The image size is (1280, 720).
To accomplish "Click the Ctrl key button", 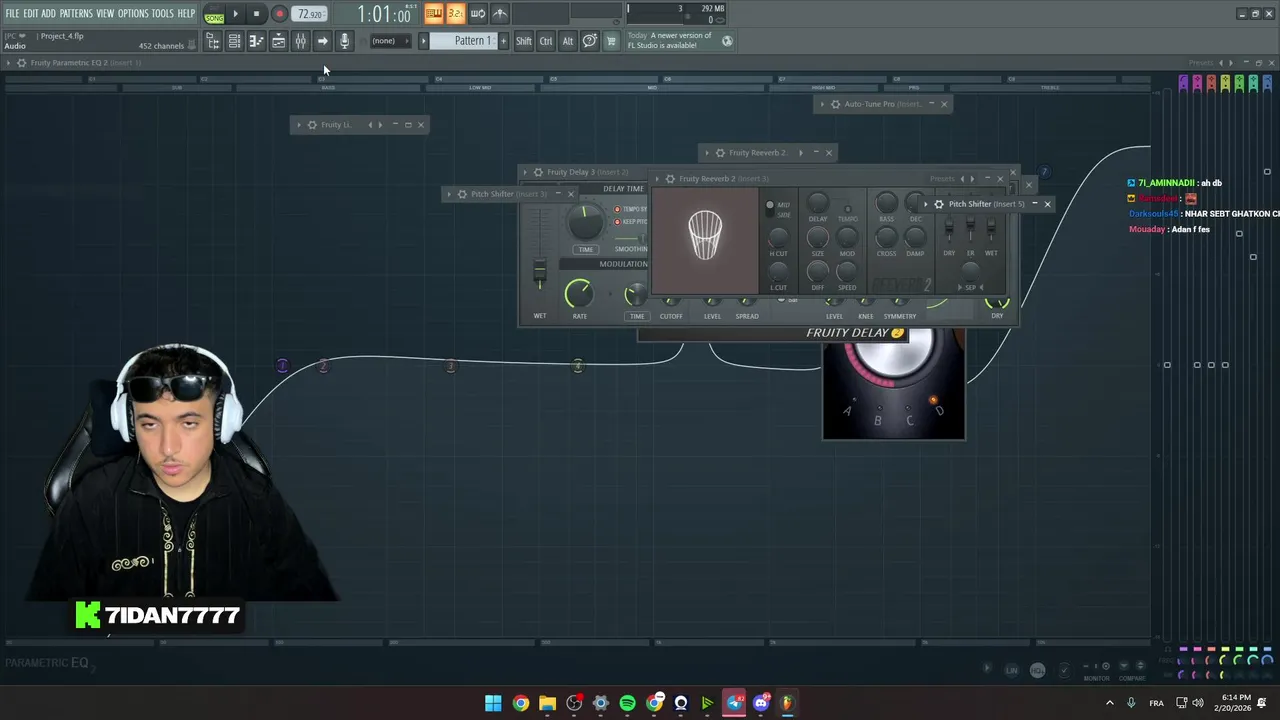I will (x=546, y=41).
